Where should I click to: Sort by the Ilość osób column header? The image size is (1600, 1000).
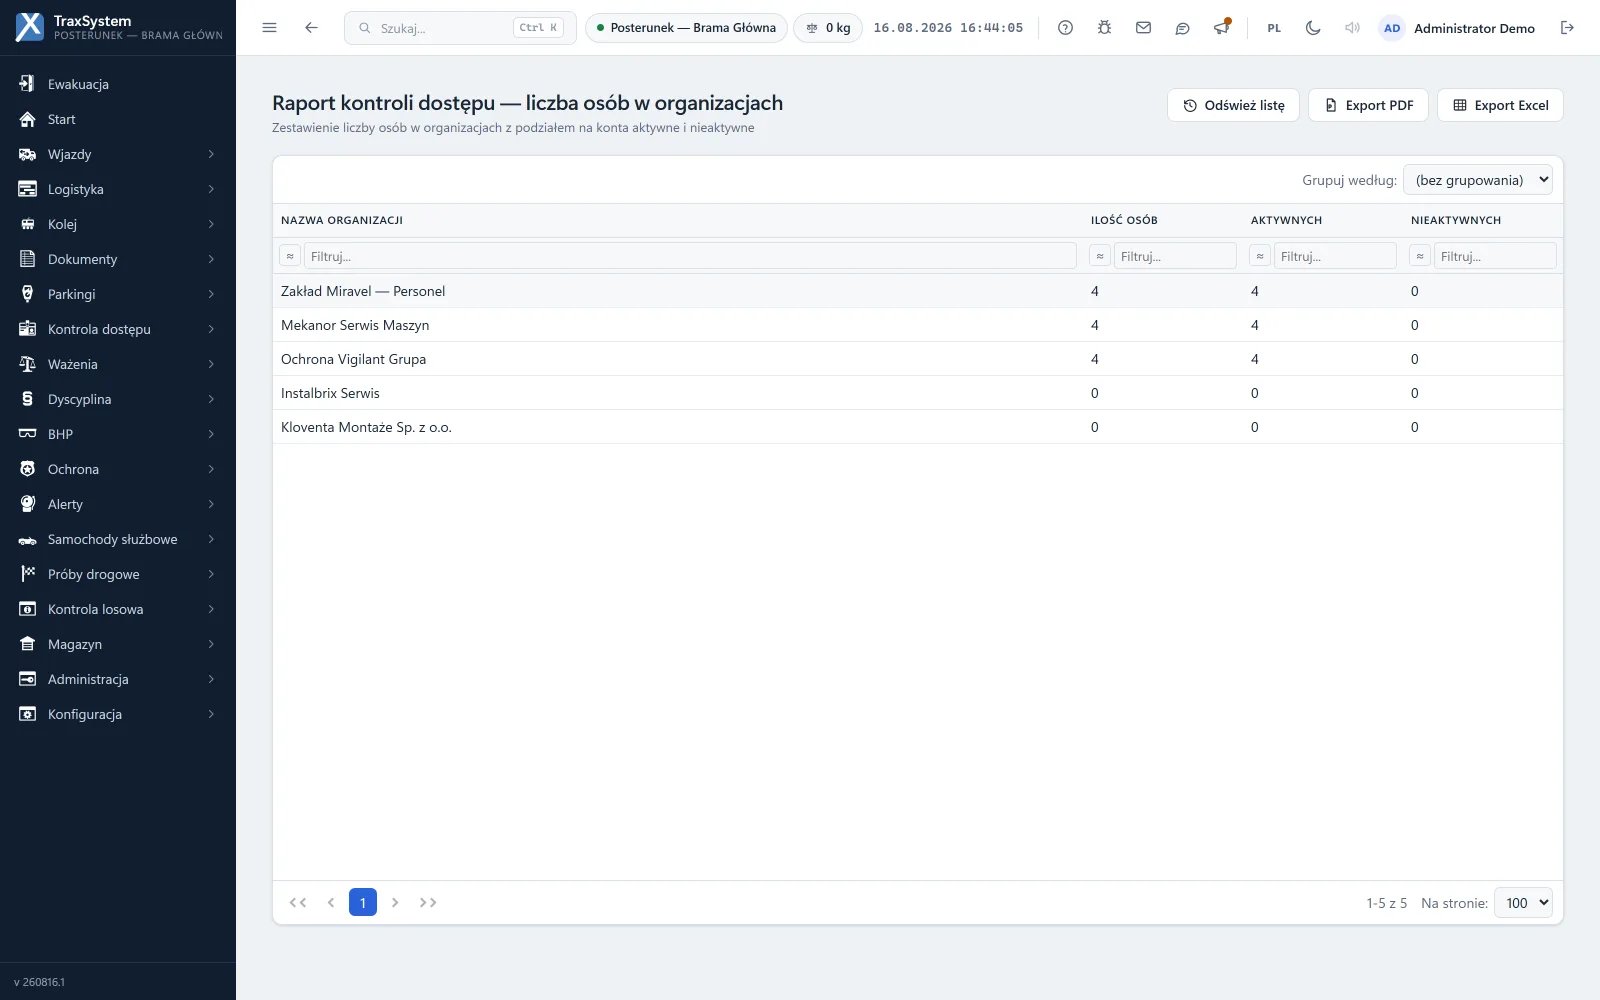point(1124,220)
